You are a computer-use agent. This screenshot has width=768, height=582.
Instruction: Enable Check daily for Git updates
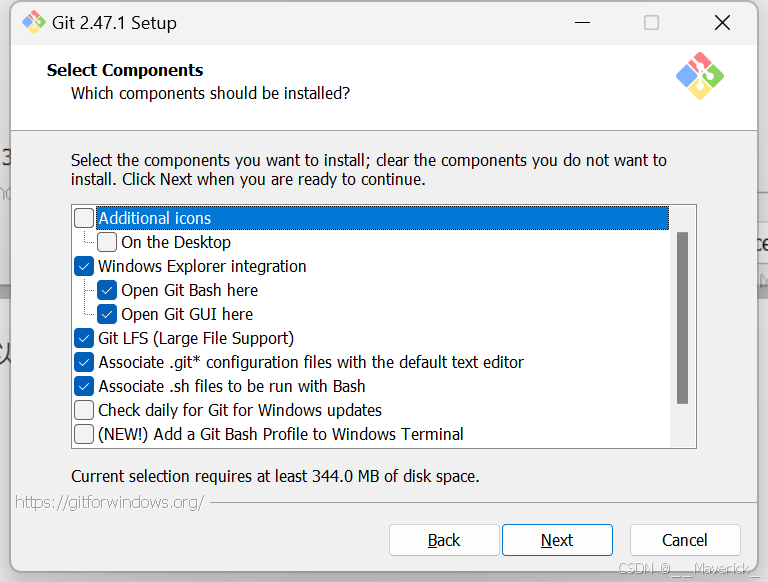click(84, 410)
